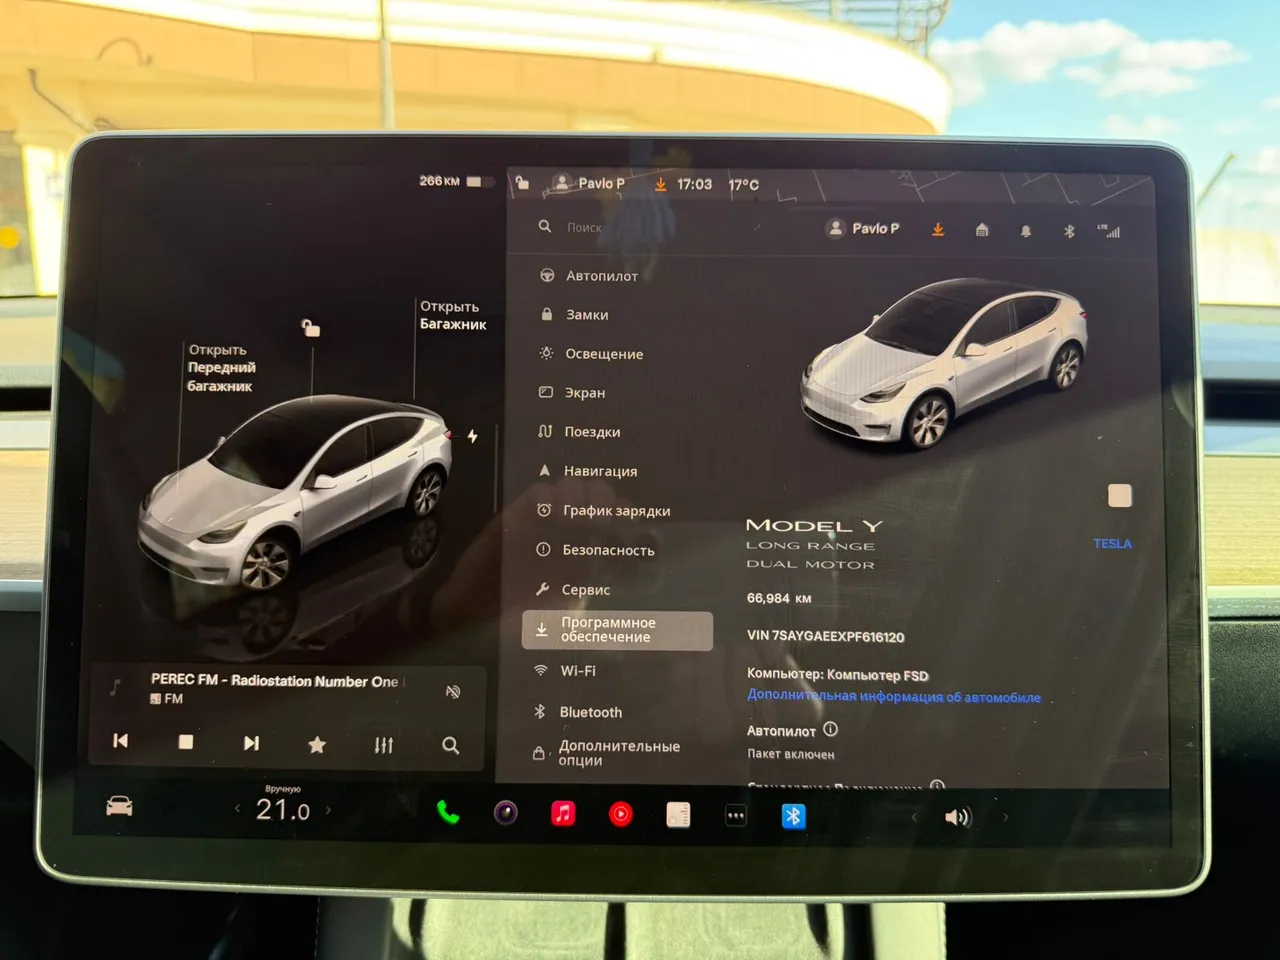1280x960 pixels.
Task: Tap Открыть Багажник to open trunk
Action: click(x=452, y=315)
